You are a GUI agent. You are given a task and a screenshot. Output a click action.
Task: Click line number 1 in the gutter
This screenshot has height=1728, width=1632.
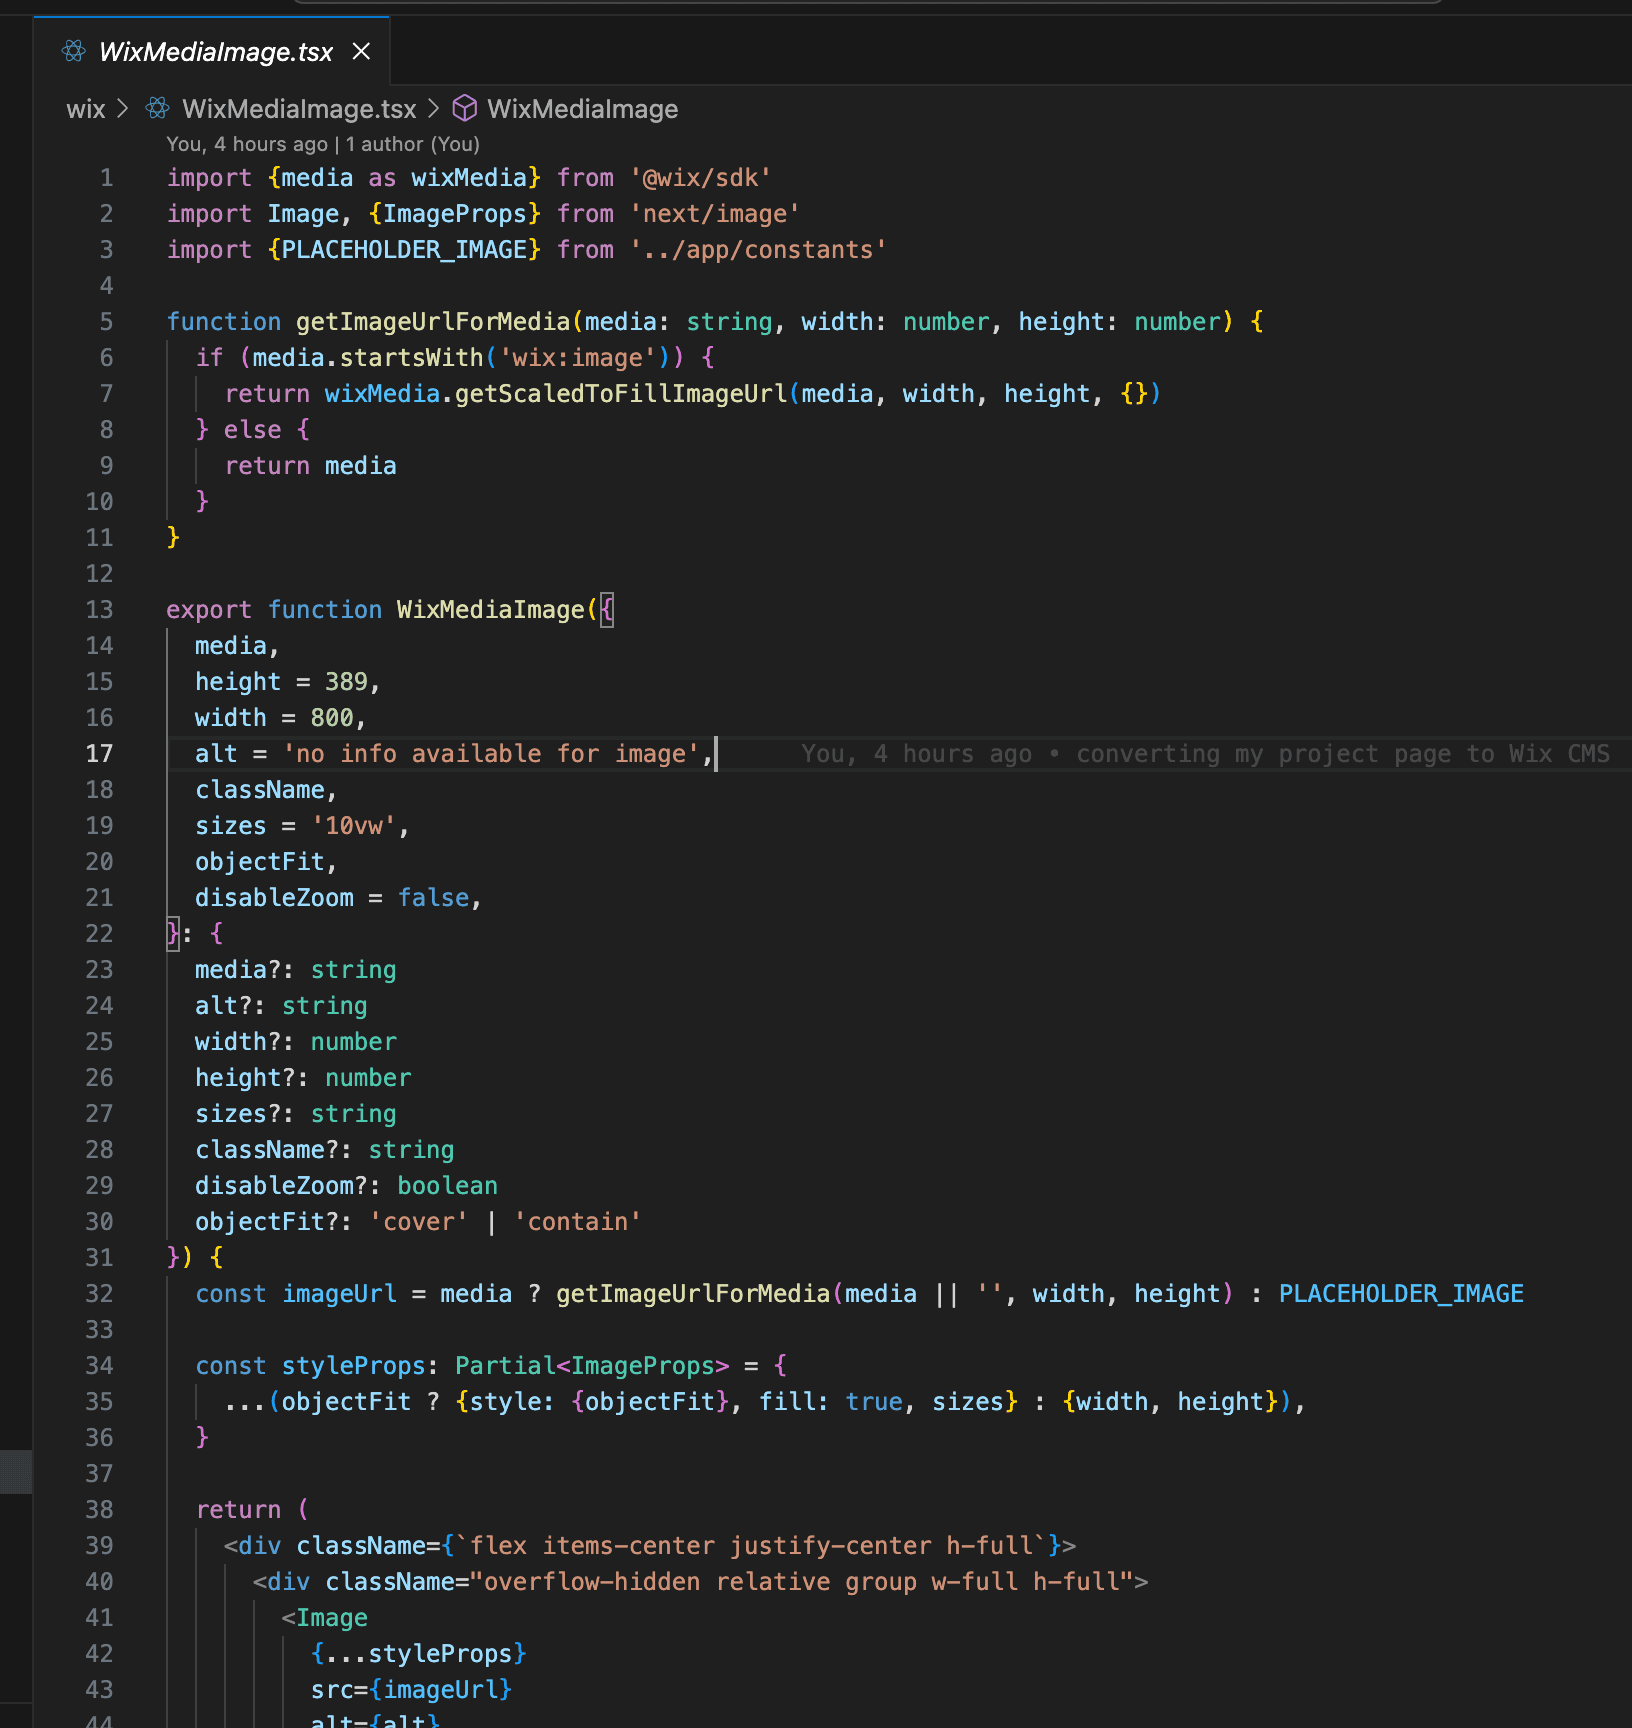click(x=106, y=178)
